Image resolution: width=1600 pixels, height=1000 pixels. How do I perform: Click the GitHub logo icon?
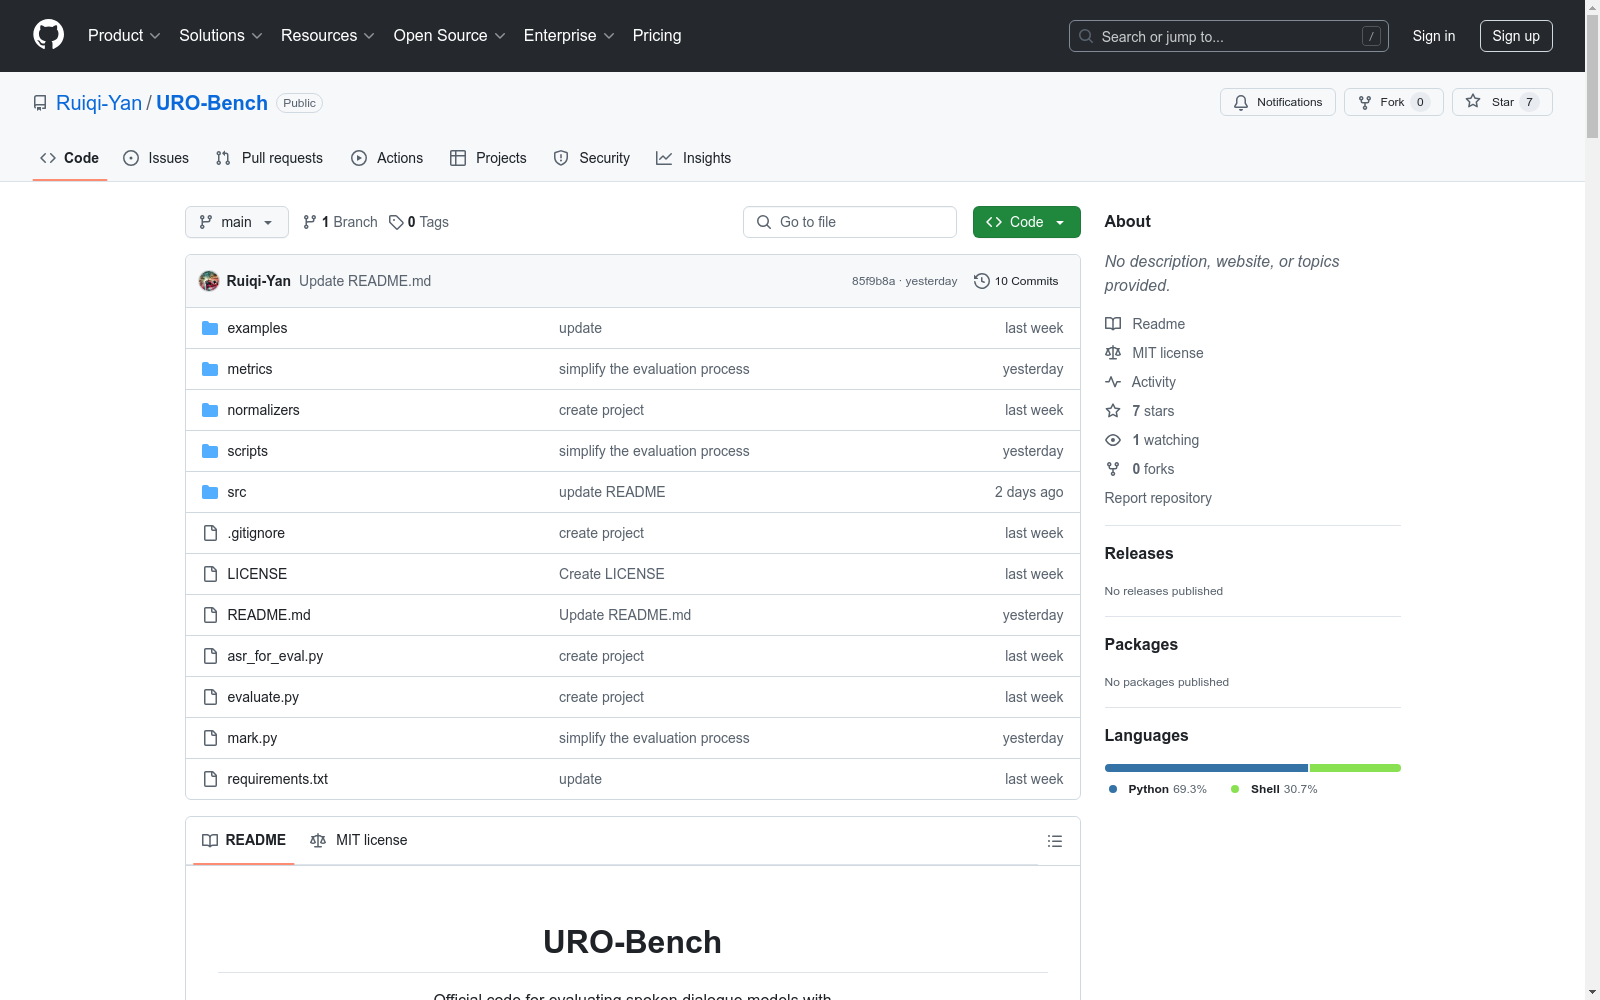(48, 35)
